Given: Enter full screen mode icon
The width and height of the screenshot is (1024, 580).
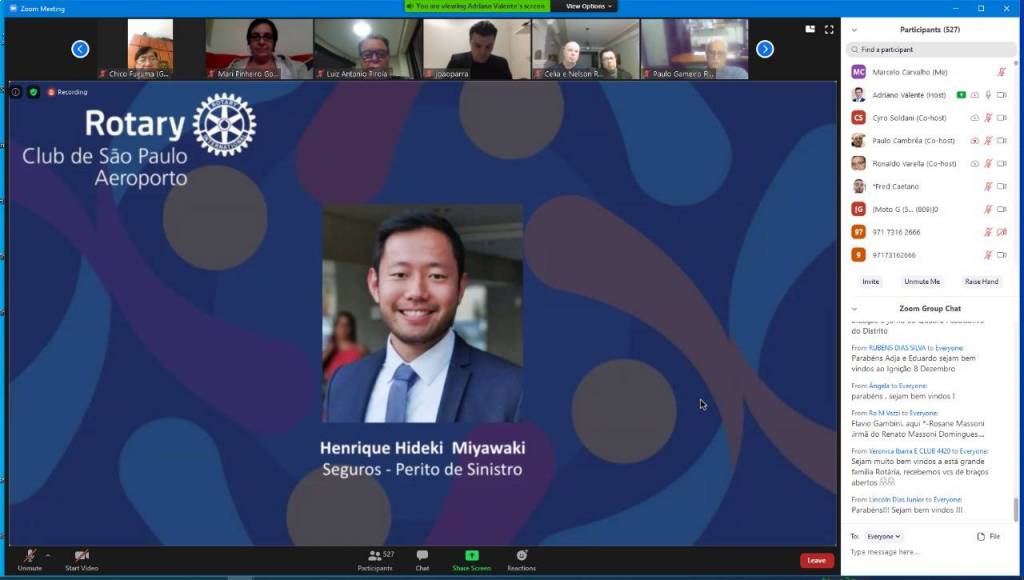Looking at the screenshot, I should click(x=829, y=30).
